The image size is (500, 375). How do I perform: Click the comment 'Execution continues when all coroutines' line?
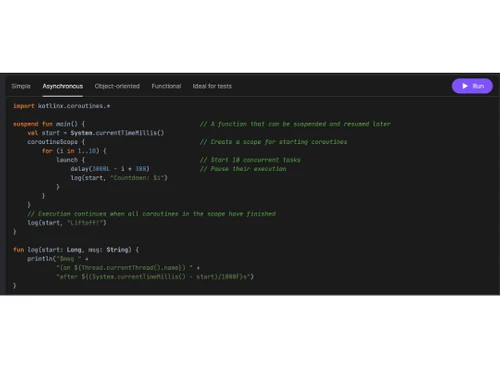pos(151,214)
